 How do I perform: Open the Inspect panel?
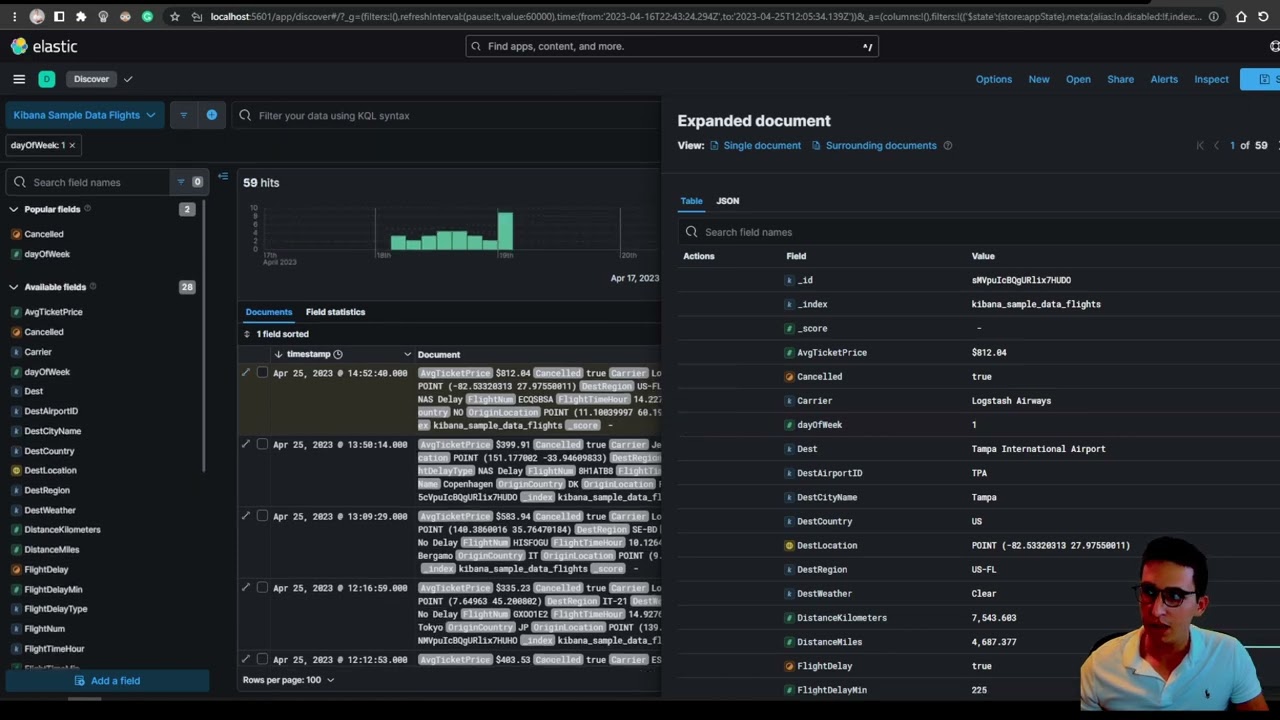pos(1211,79)
